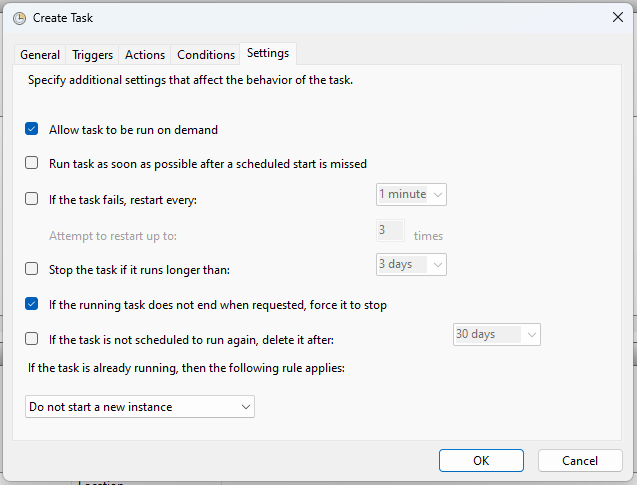The image size is (637, 485).
Task: Enable delete task if not scheduled again
Action: pos(32,339)
